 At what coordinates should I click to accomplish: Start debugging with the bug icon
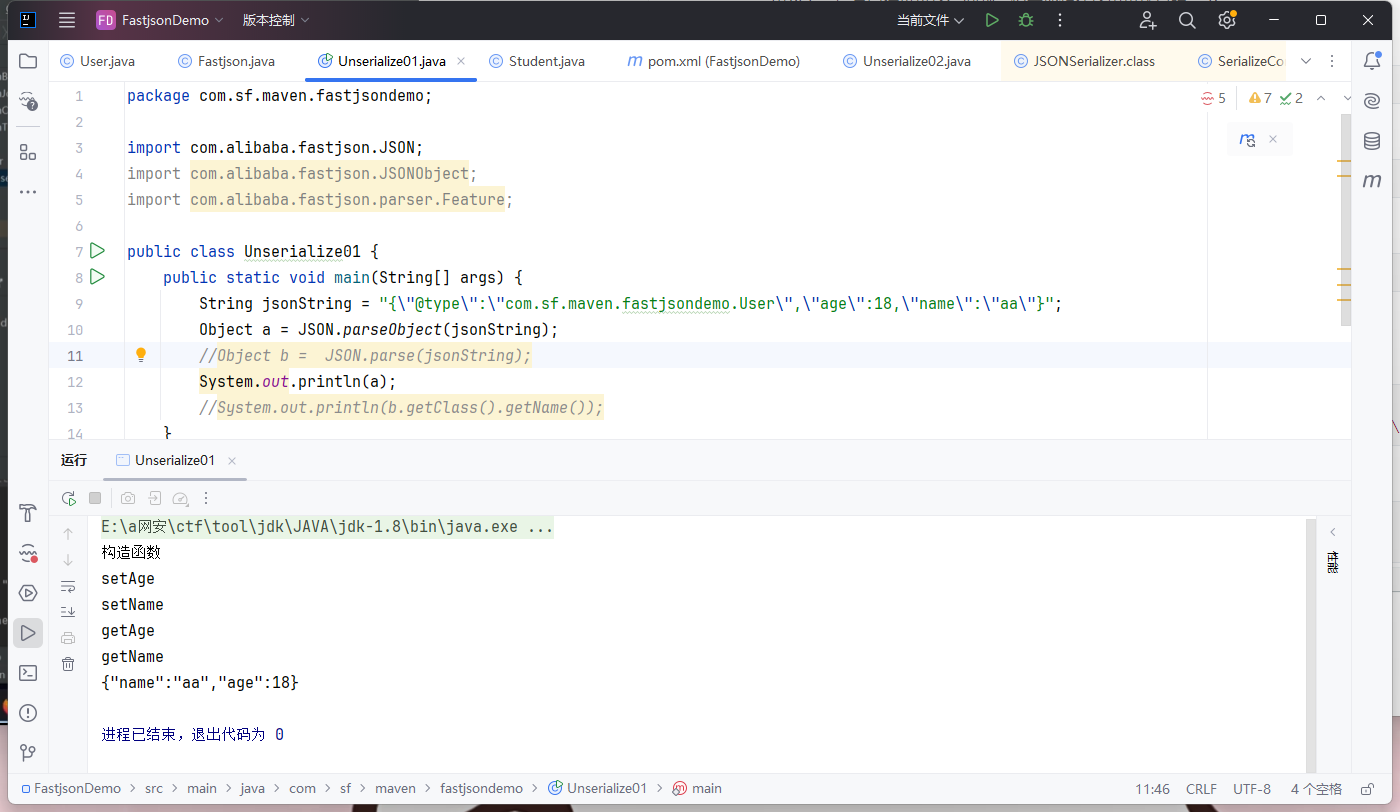point(1025,20)
